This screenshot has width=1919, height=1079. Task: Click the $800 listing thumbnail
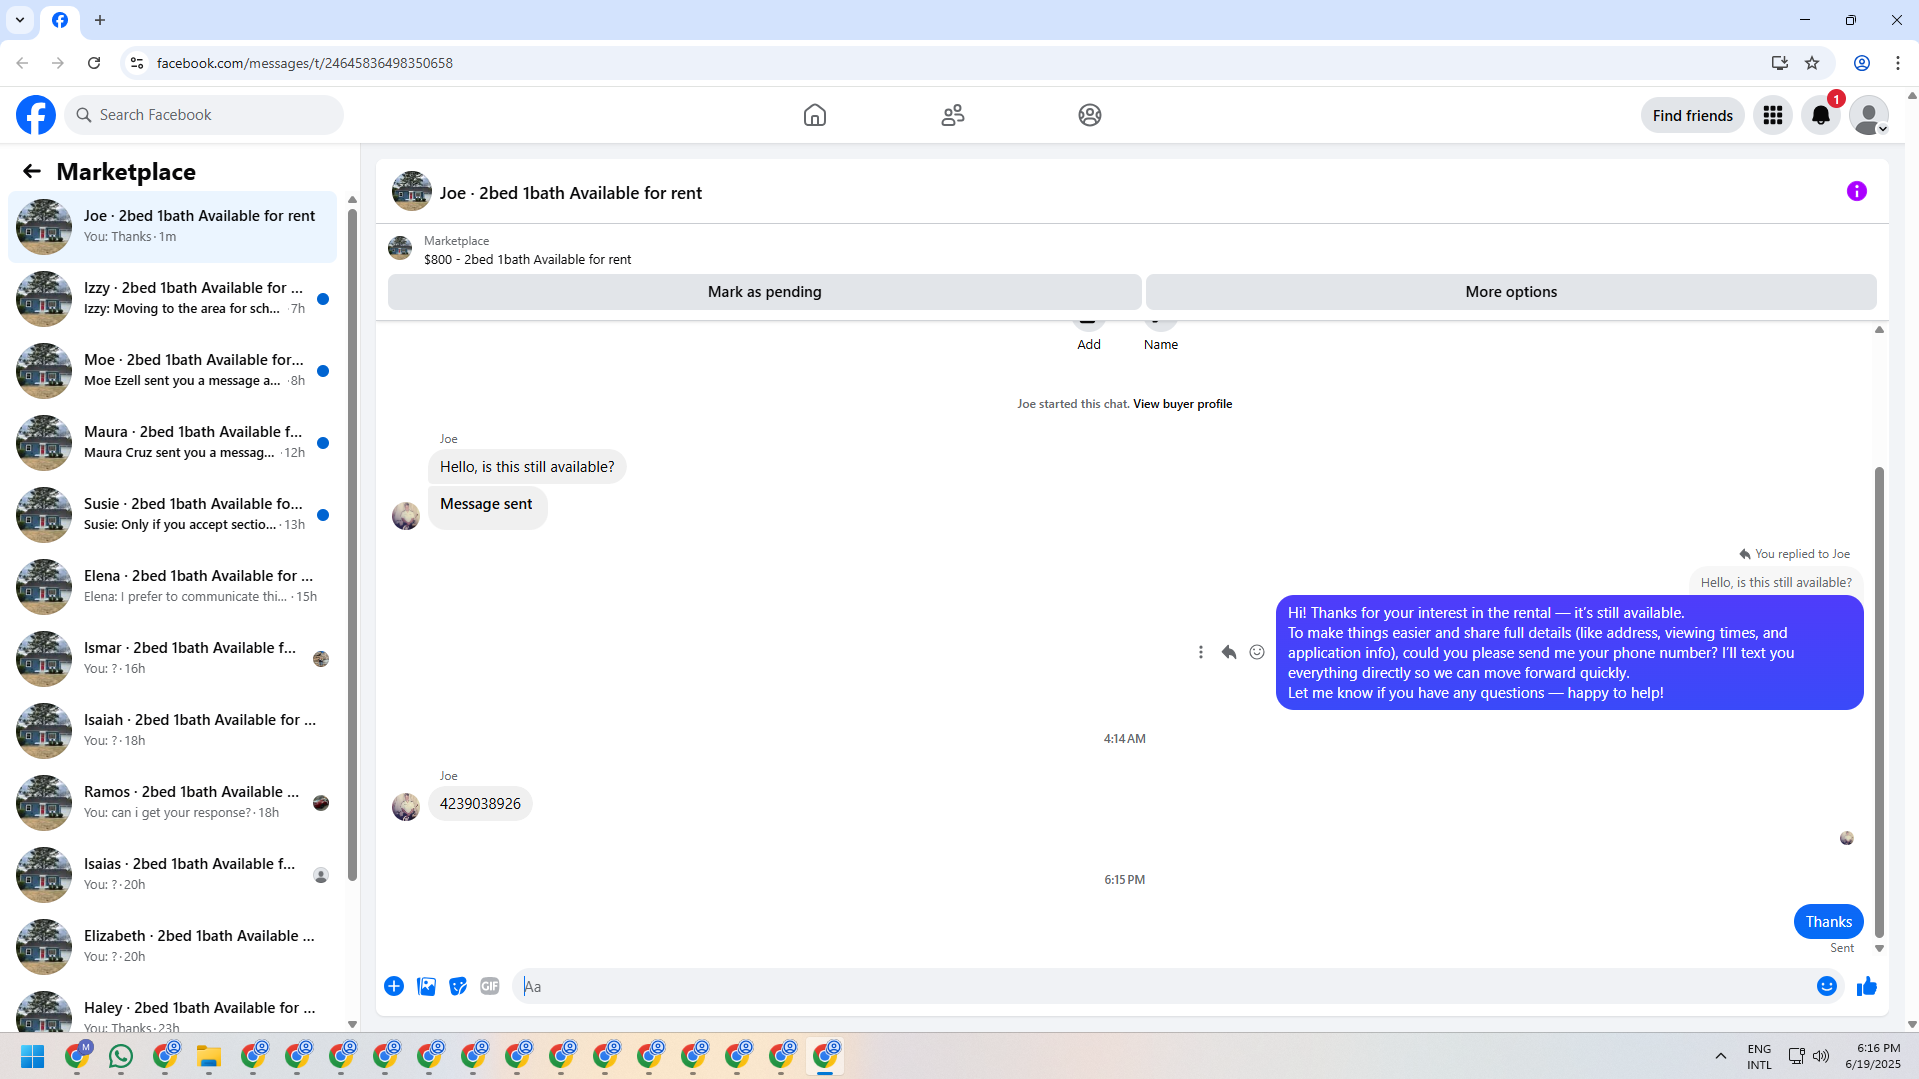[400, 248]
